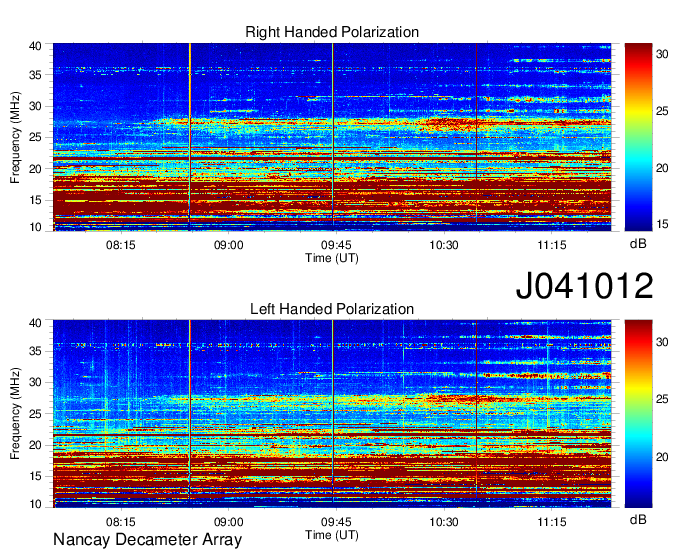The height and width of the screenshot is (552, 680).
Task: Click the dB unit label under the top colorbar
Action: pyautogui.click(x=638, y=244)
